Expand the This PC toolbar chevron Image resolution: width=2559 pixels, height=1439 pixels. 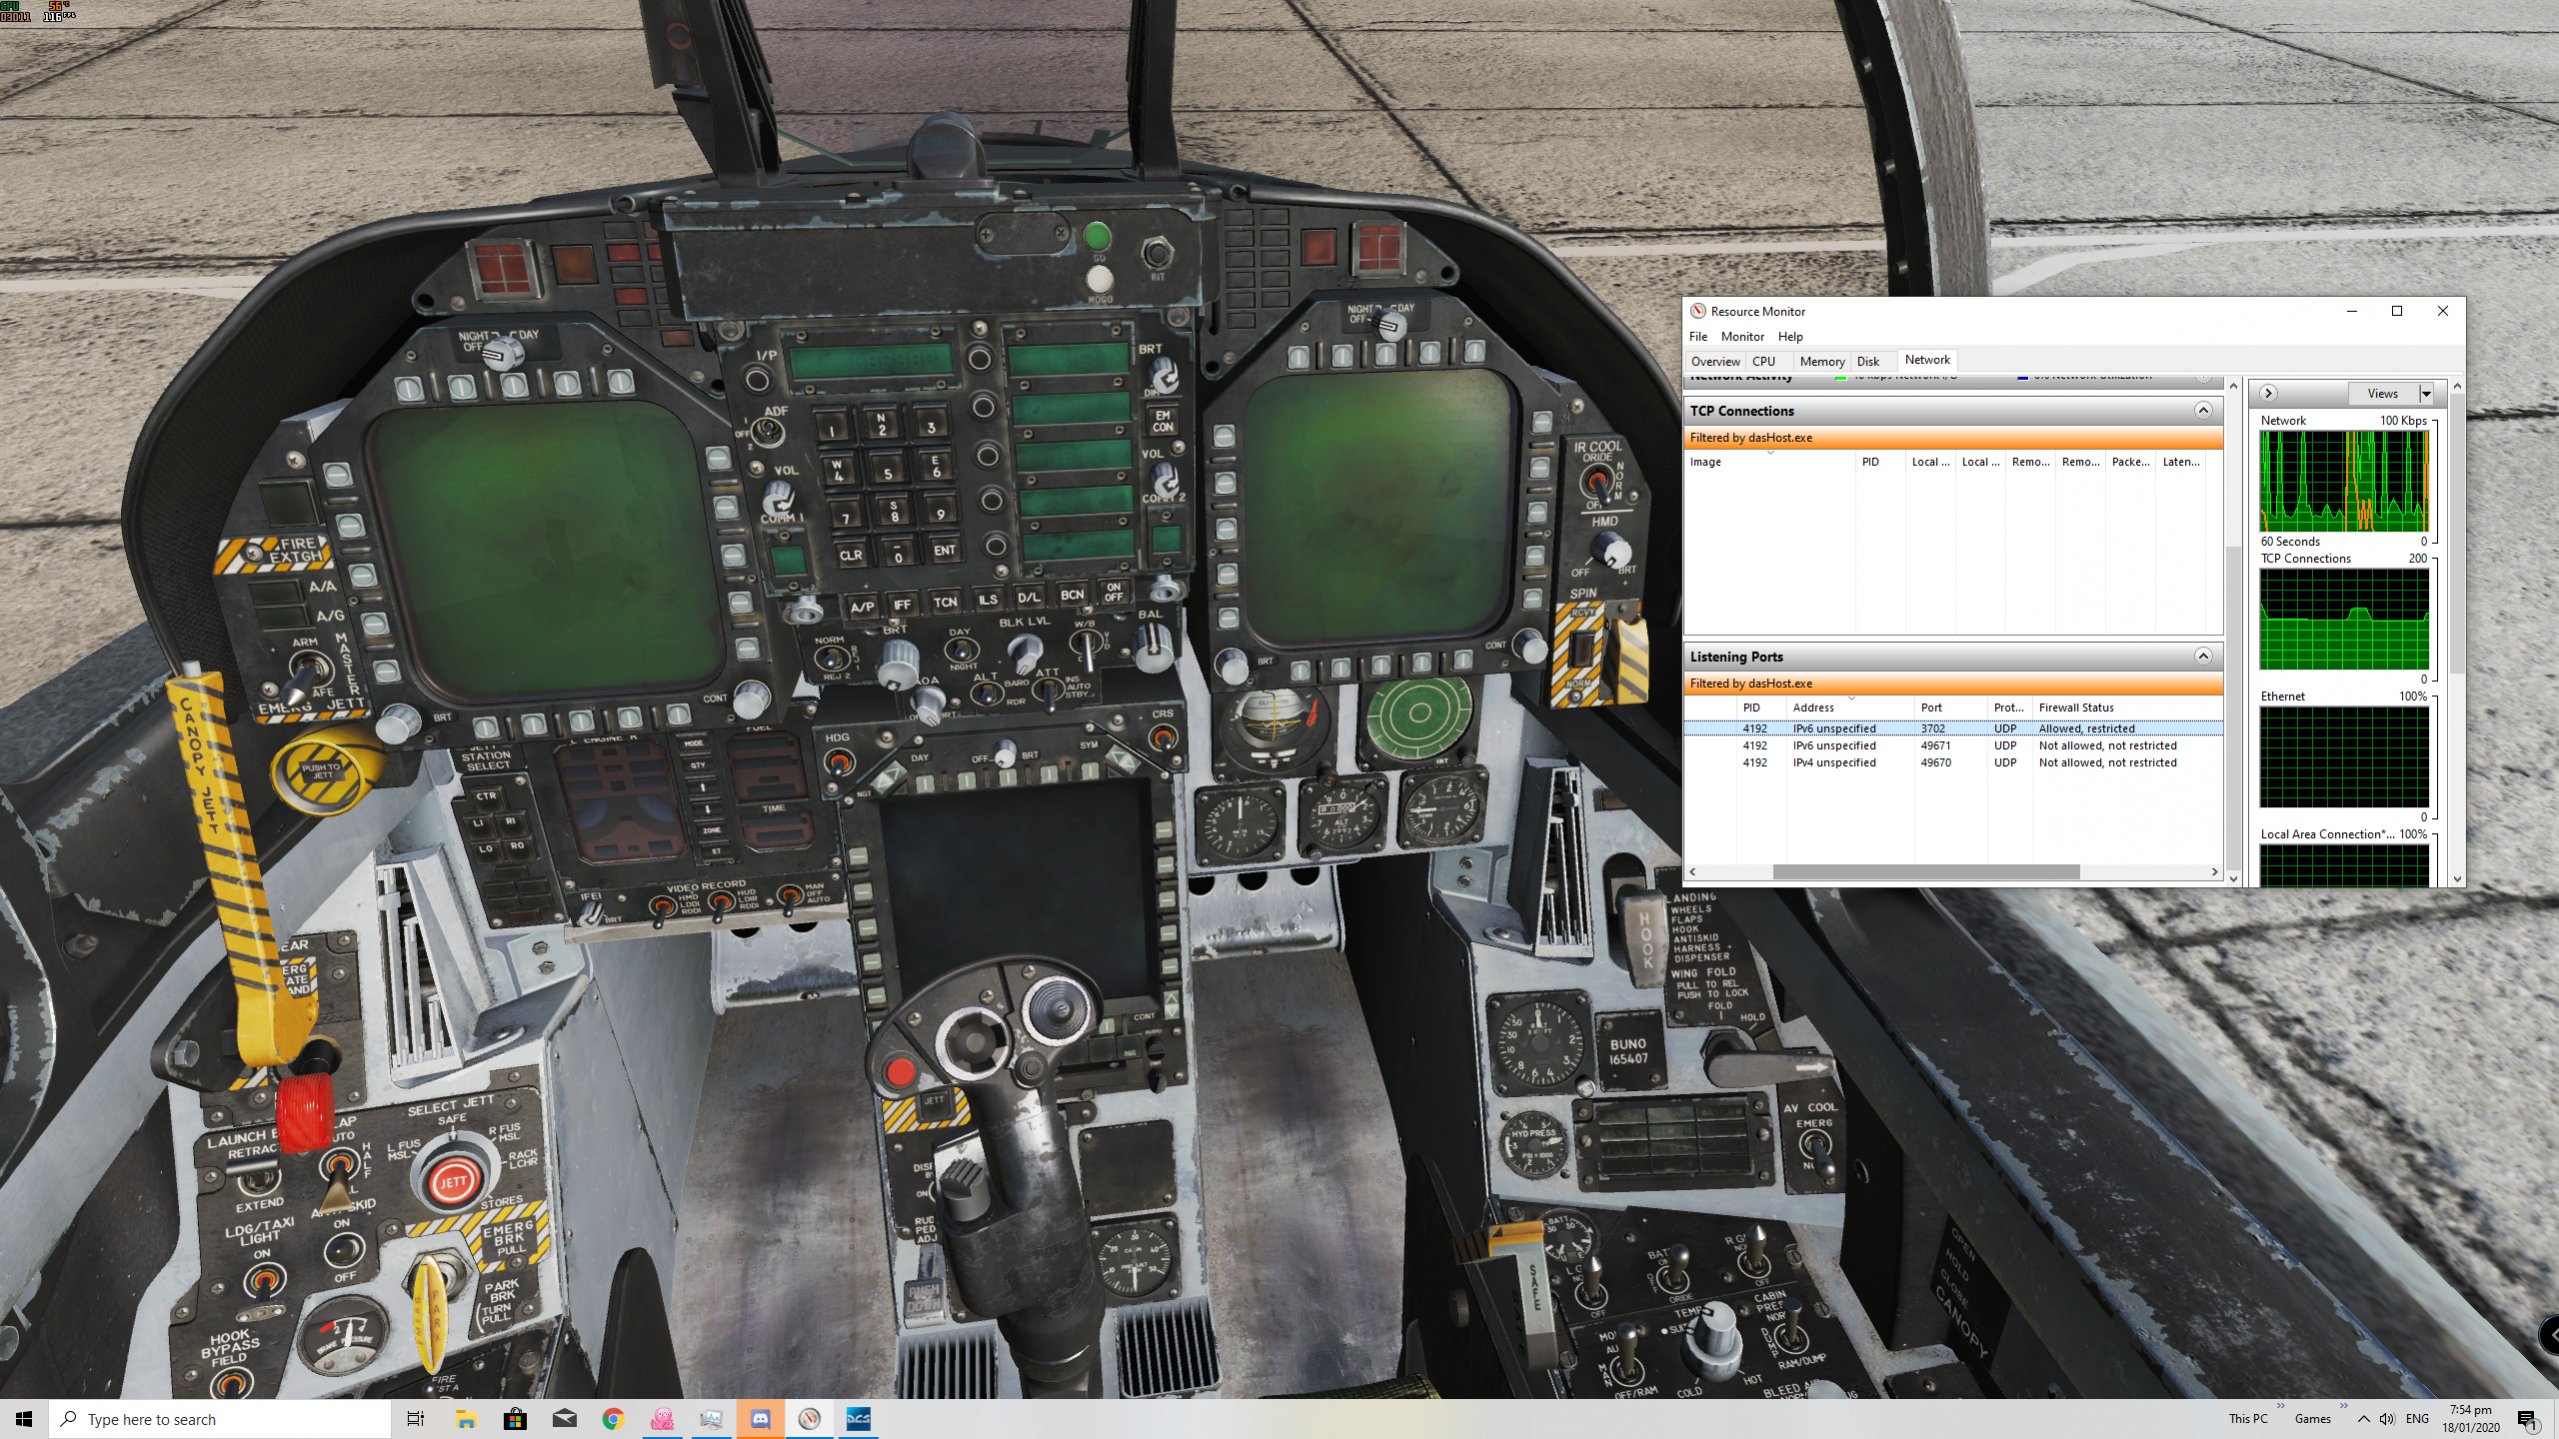(2280, 1406)
